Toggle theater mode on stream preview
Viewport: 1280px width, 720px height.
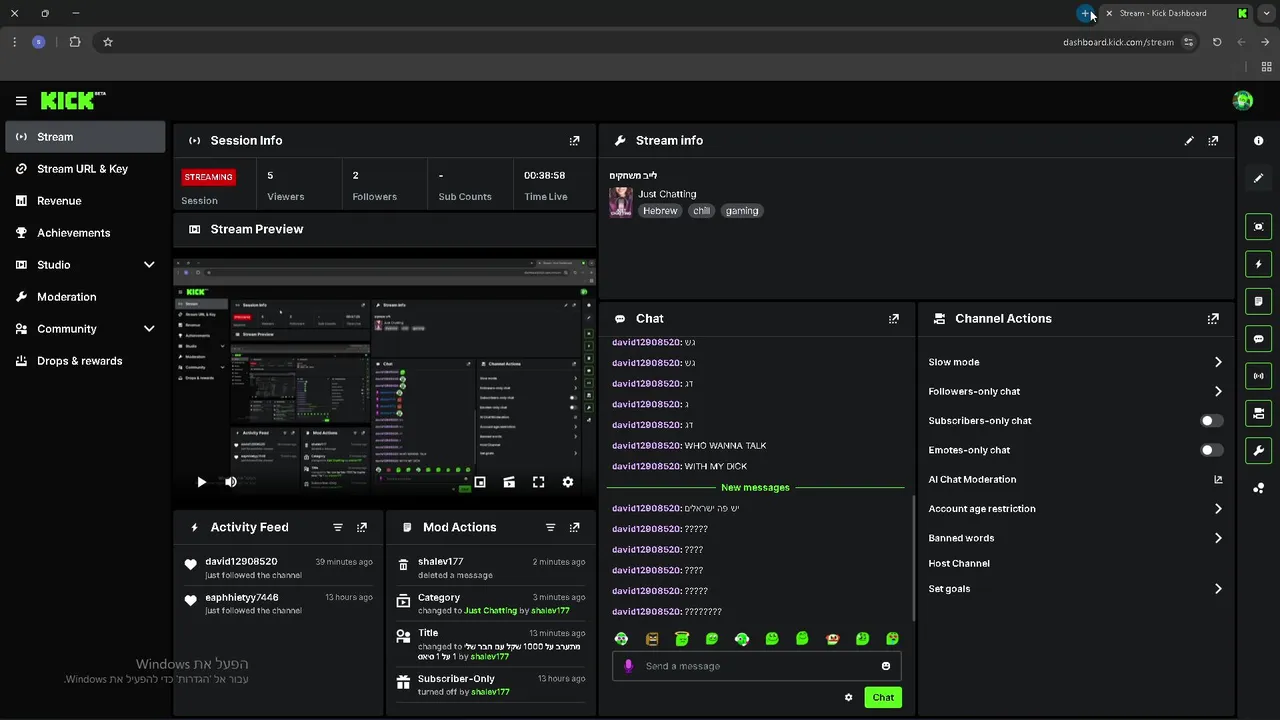pos(509,482)
